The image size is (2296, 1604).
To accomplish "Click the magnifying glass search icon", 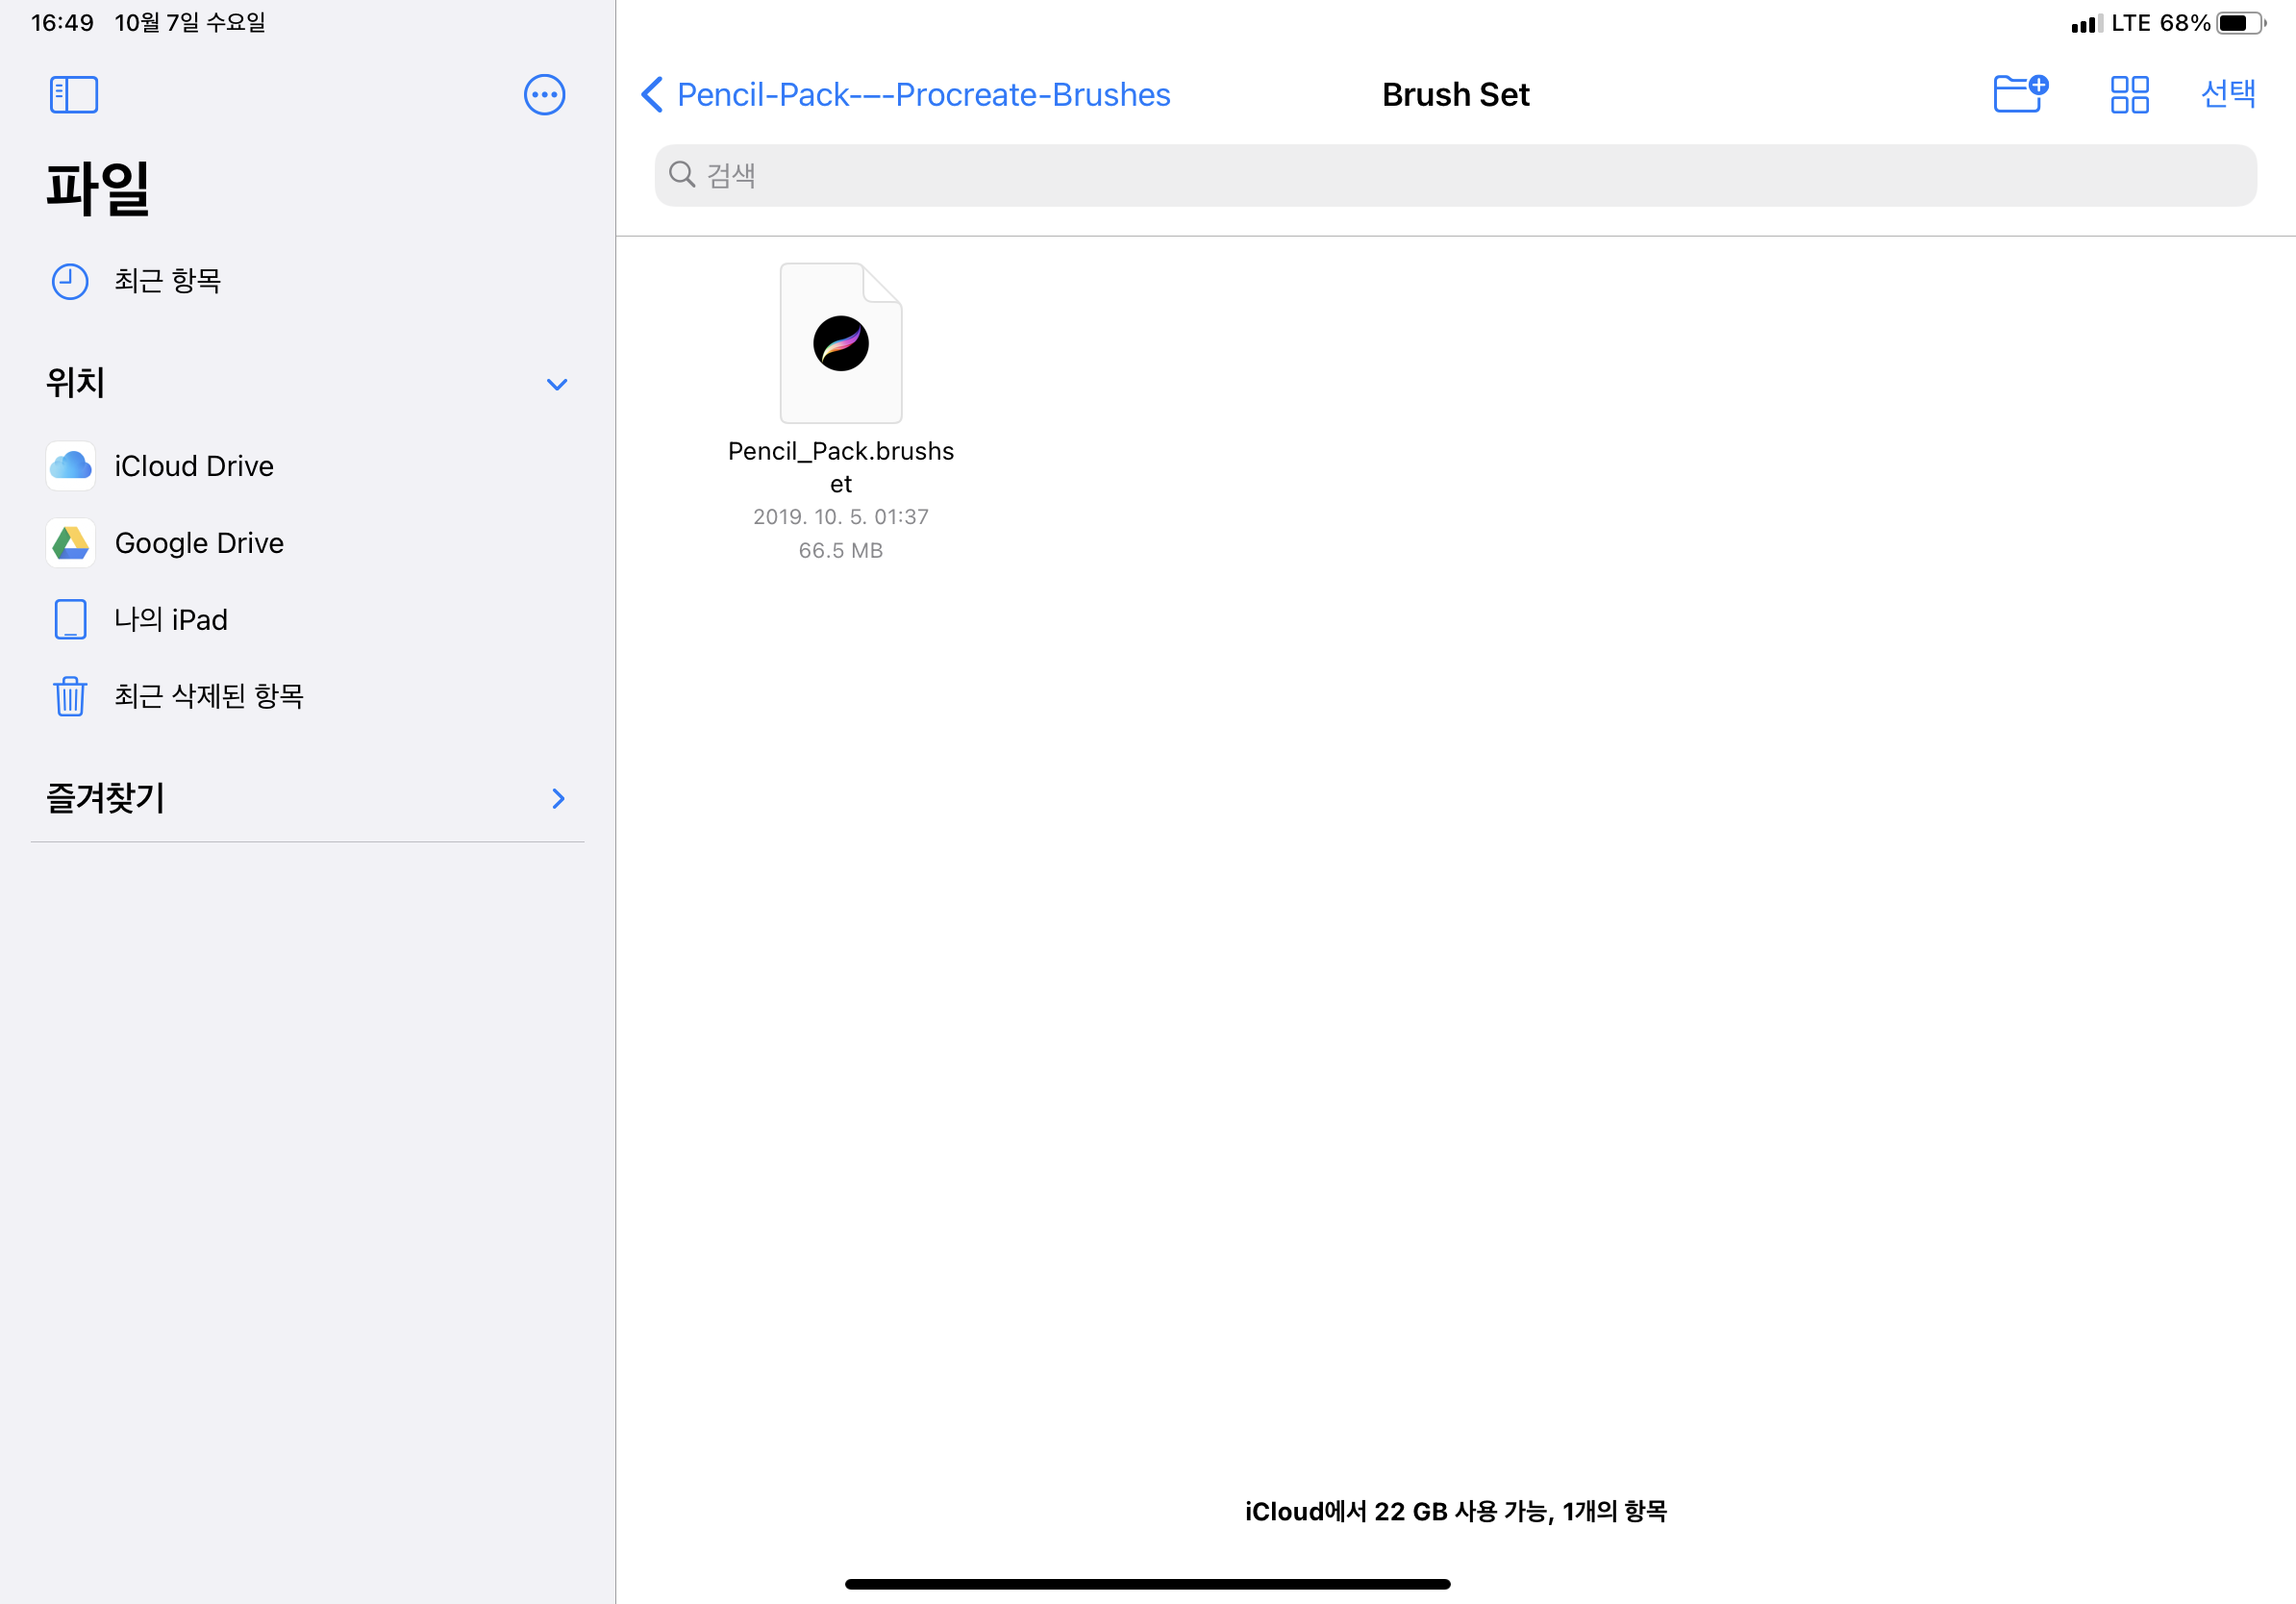I will click(682, 175).
